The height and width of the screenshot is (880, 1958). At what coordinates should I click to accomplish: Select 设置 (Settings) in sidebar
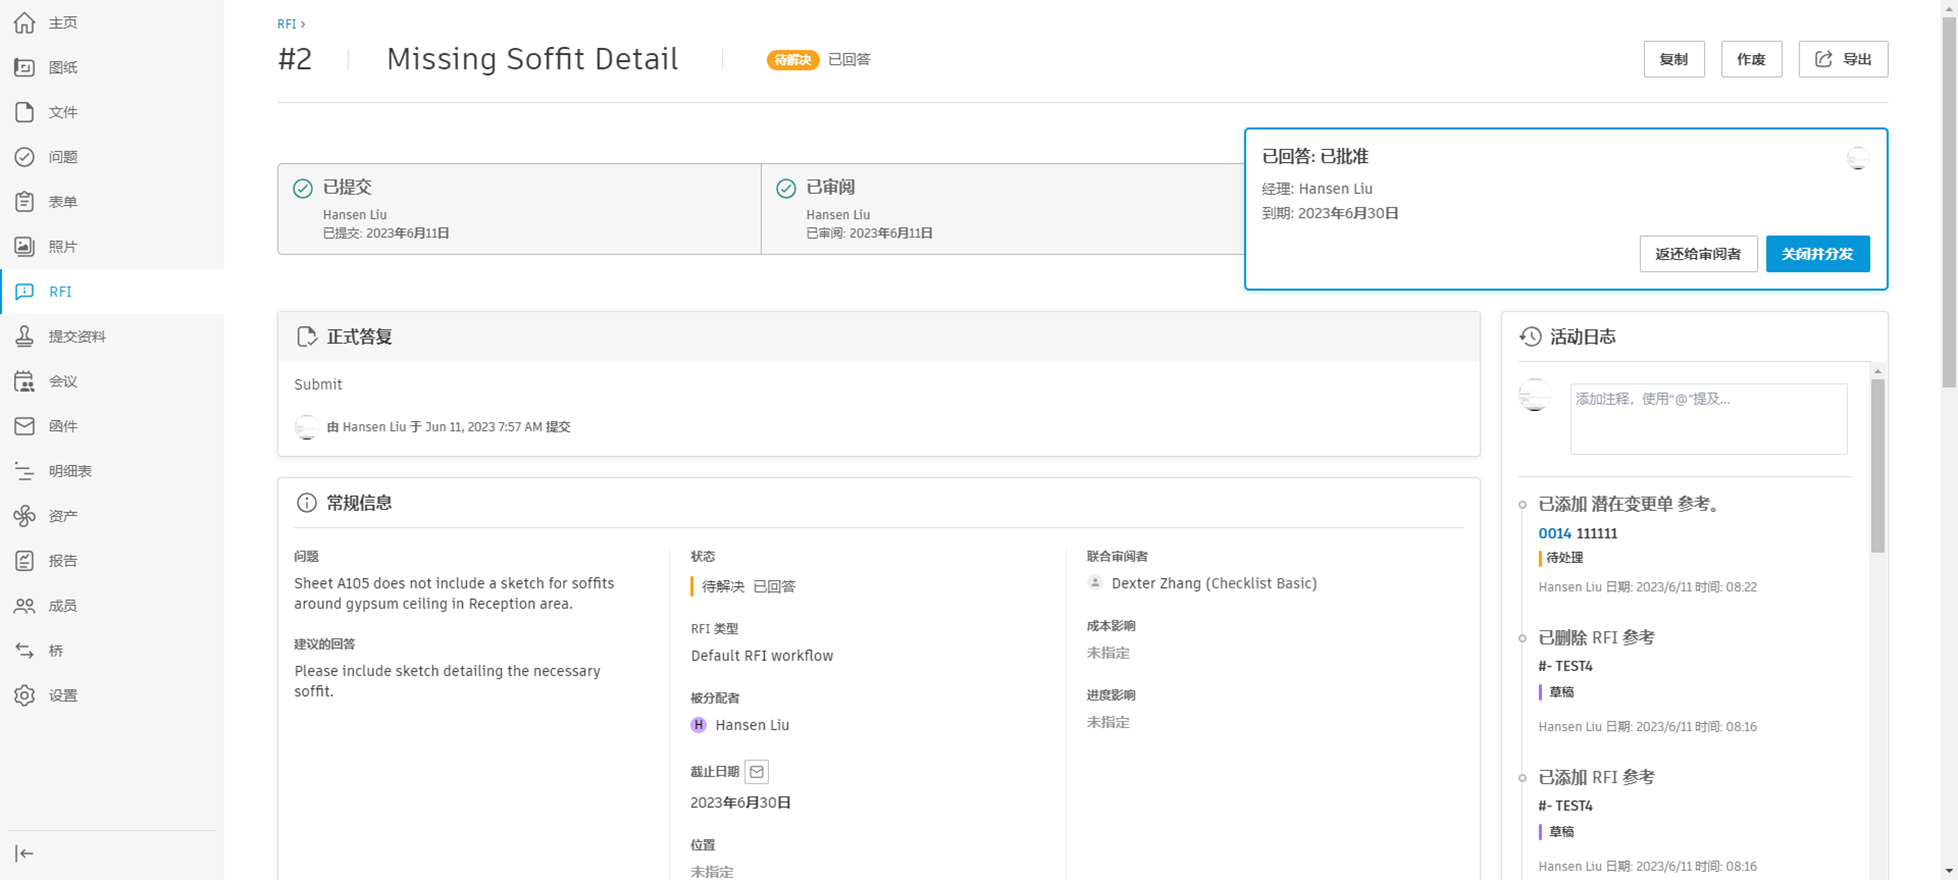point(62,695)
